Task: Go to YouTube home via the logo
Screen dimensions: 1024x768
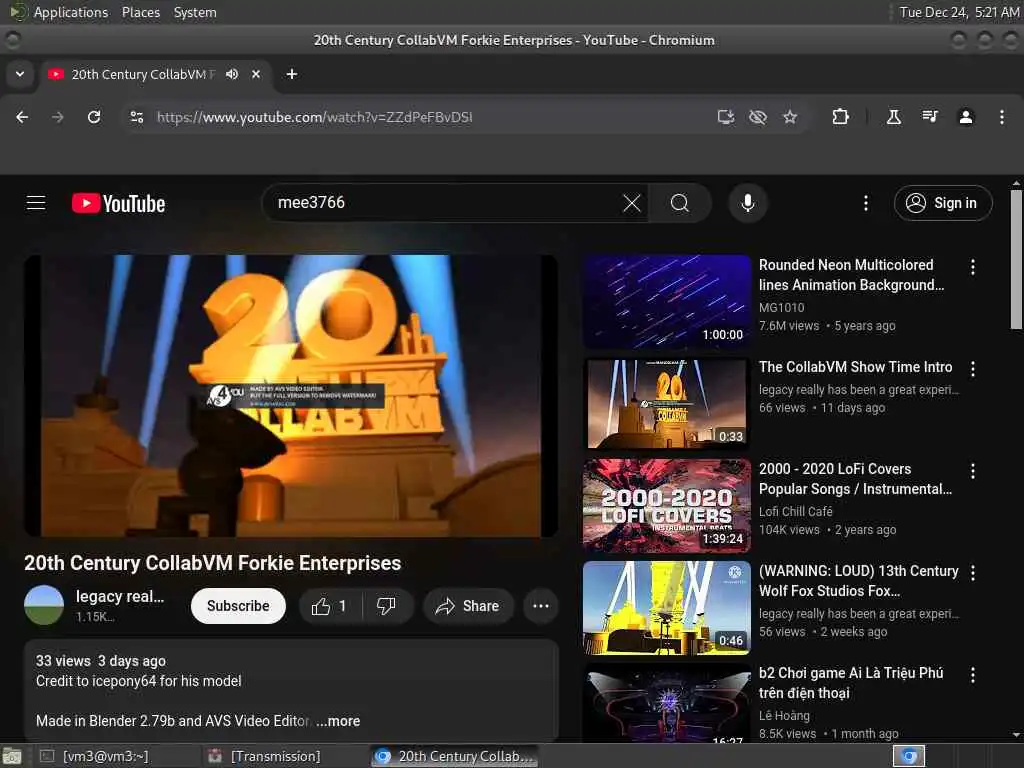Action: pos(118,203)
